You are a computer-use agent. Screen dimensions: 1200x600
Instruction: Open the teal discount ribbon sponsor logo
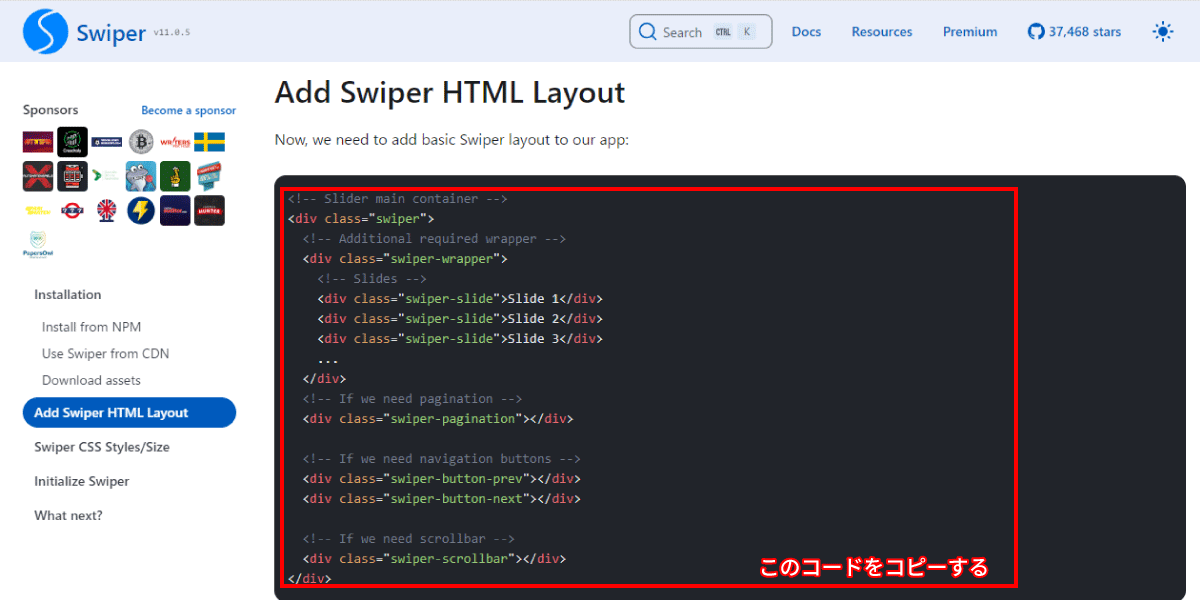point(209,176)
